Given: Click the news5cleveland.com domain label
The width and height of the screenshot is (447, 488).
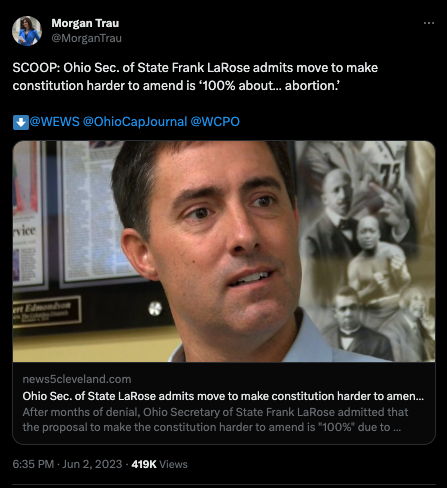Looking at the screenshot, I should click(x=77, y=379).
